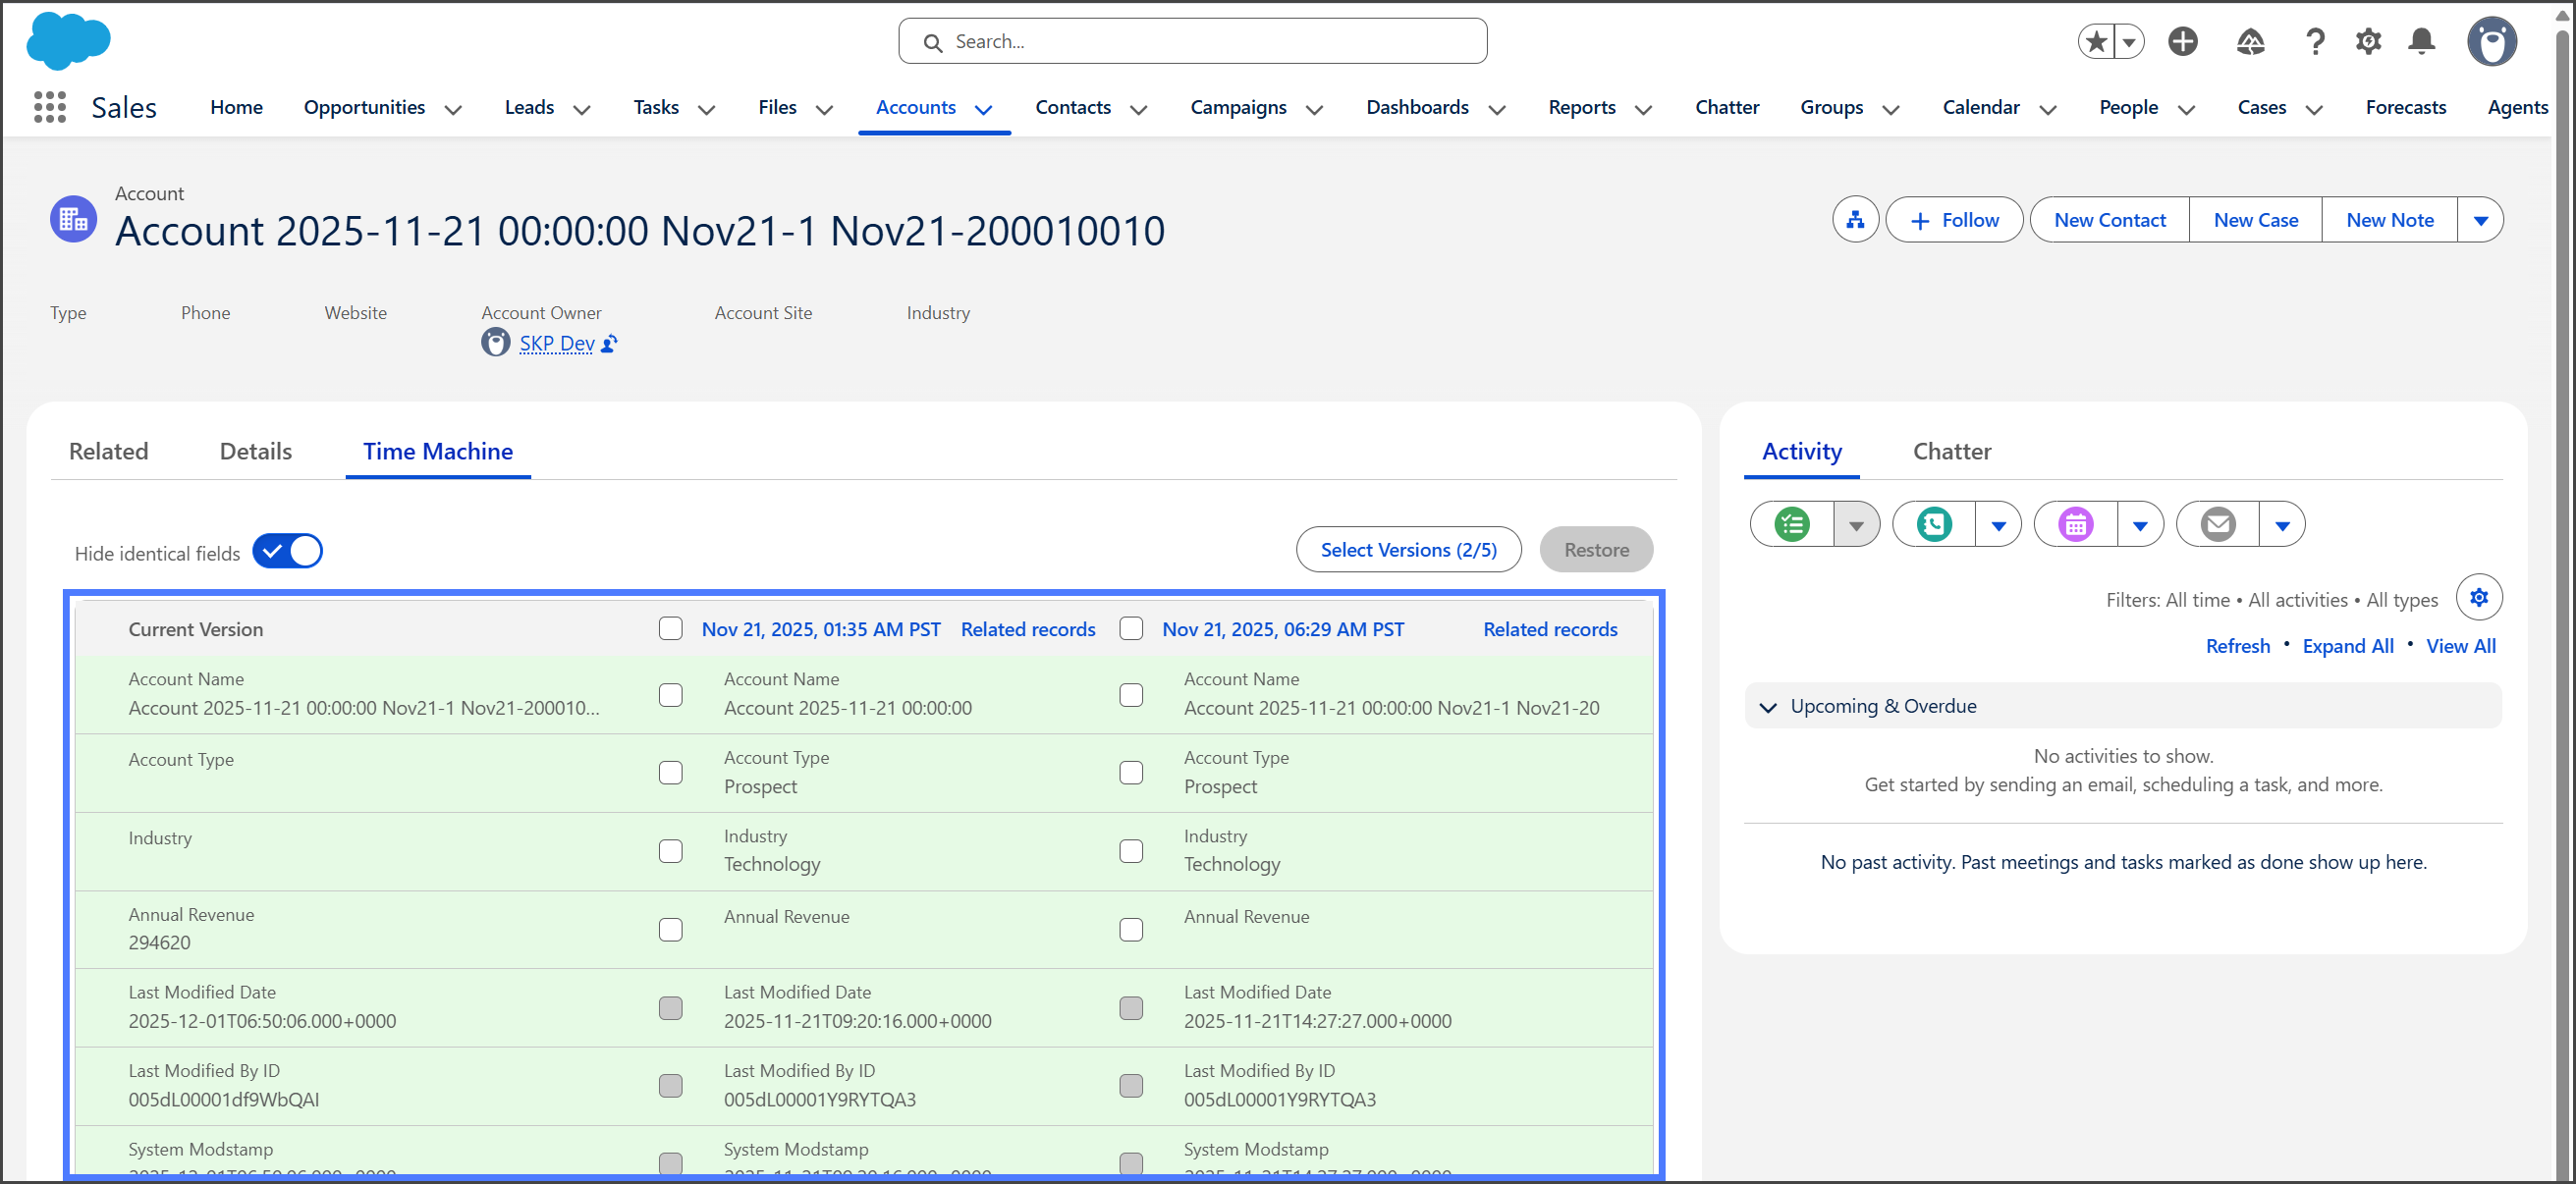Screen dimensions: 2576x1184
Task: Switch to the Details tab
Action: pyautogui.click(x=255, y=452)
